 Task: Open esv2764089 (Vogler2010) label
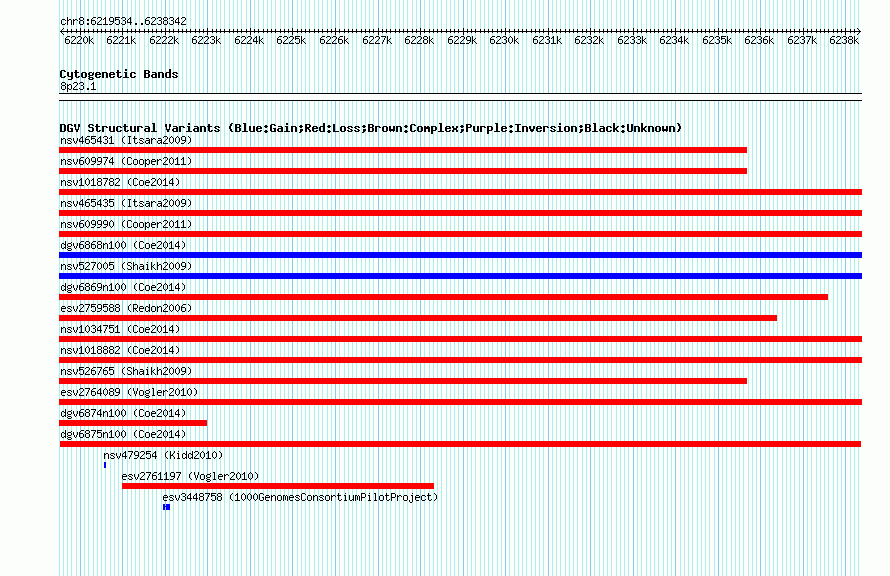129,392
